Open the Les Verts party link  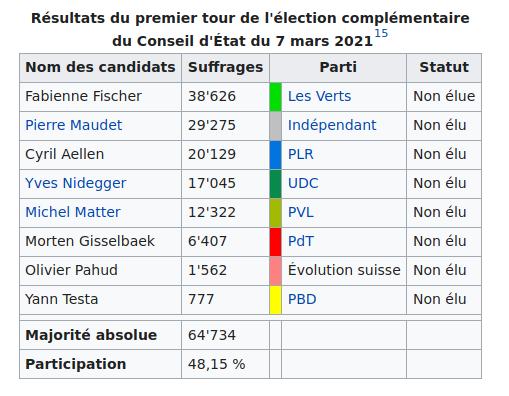point(319,96)
